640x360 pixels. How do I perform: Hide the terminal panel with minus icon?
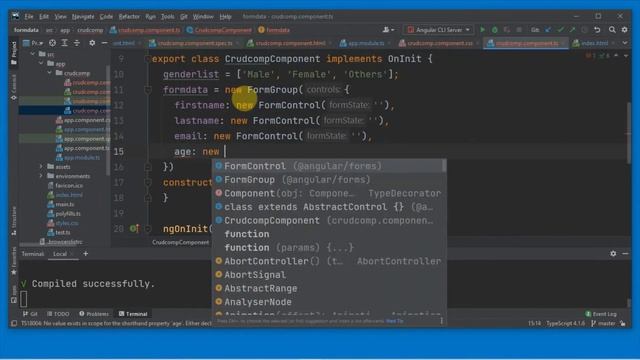[x=625, y=254]
